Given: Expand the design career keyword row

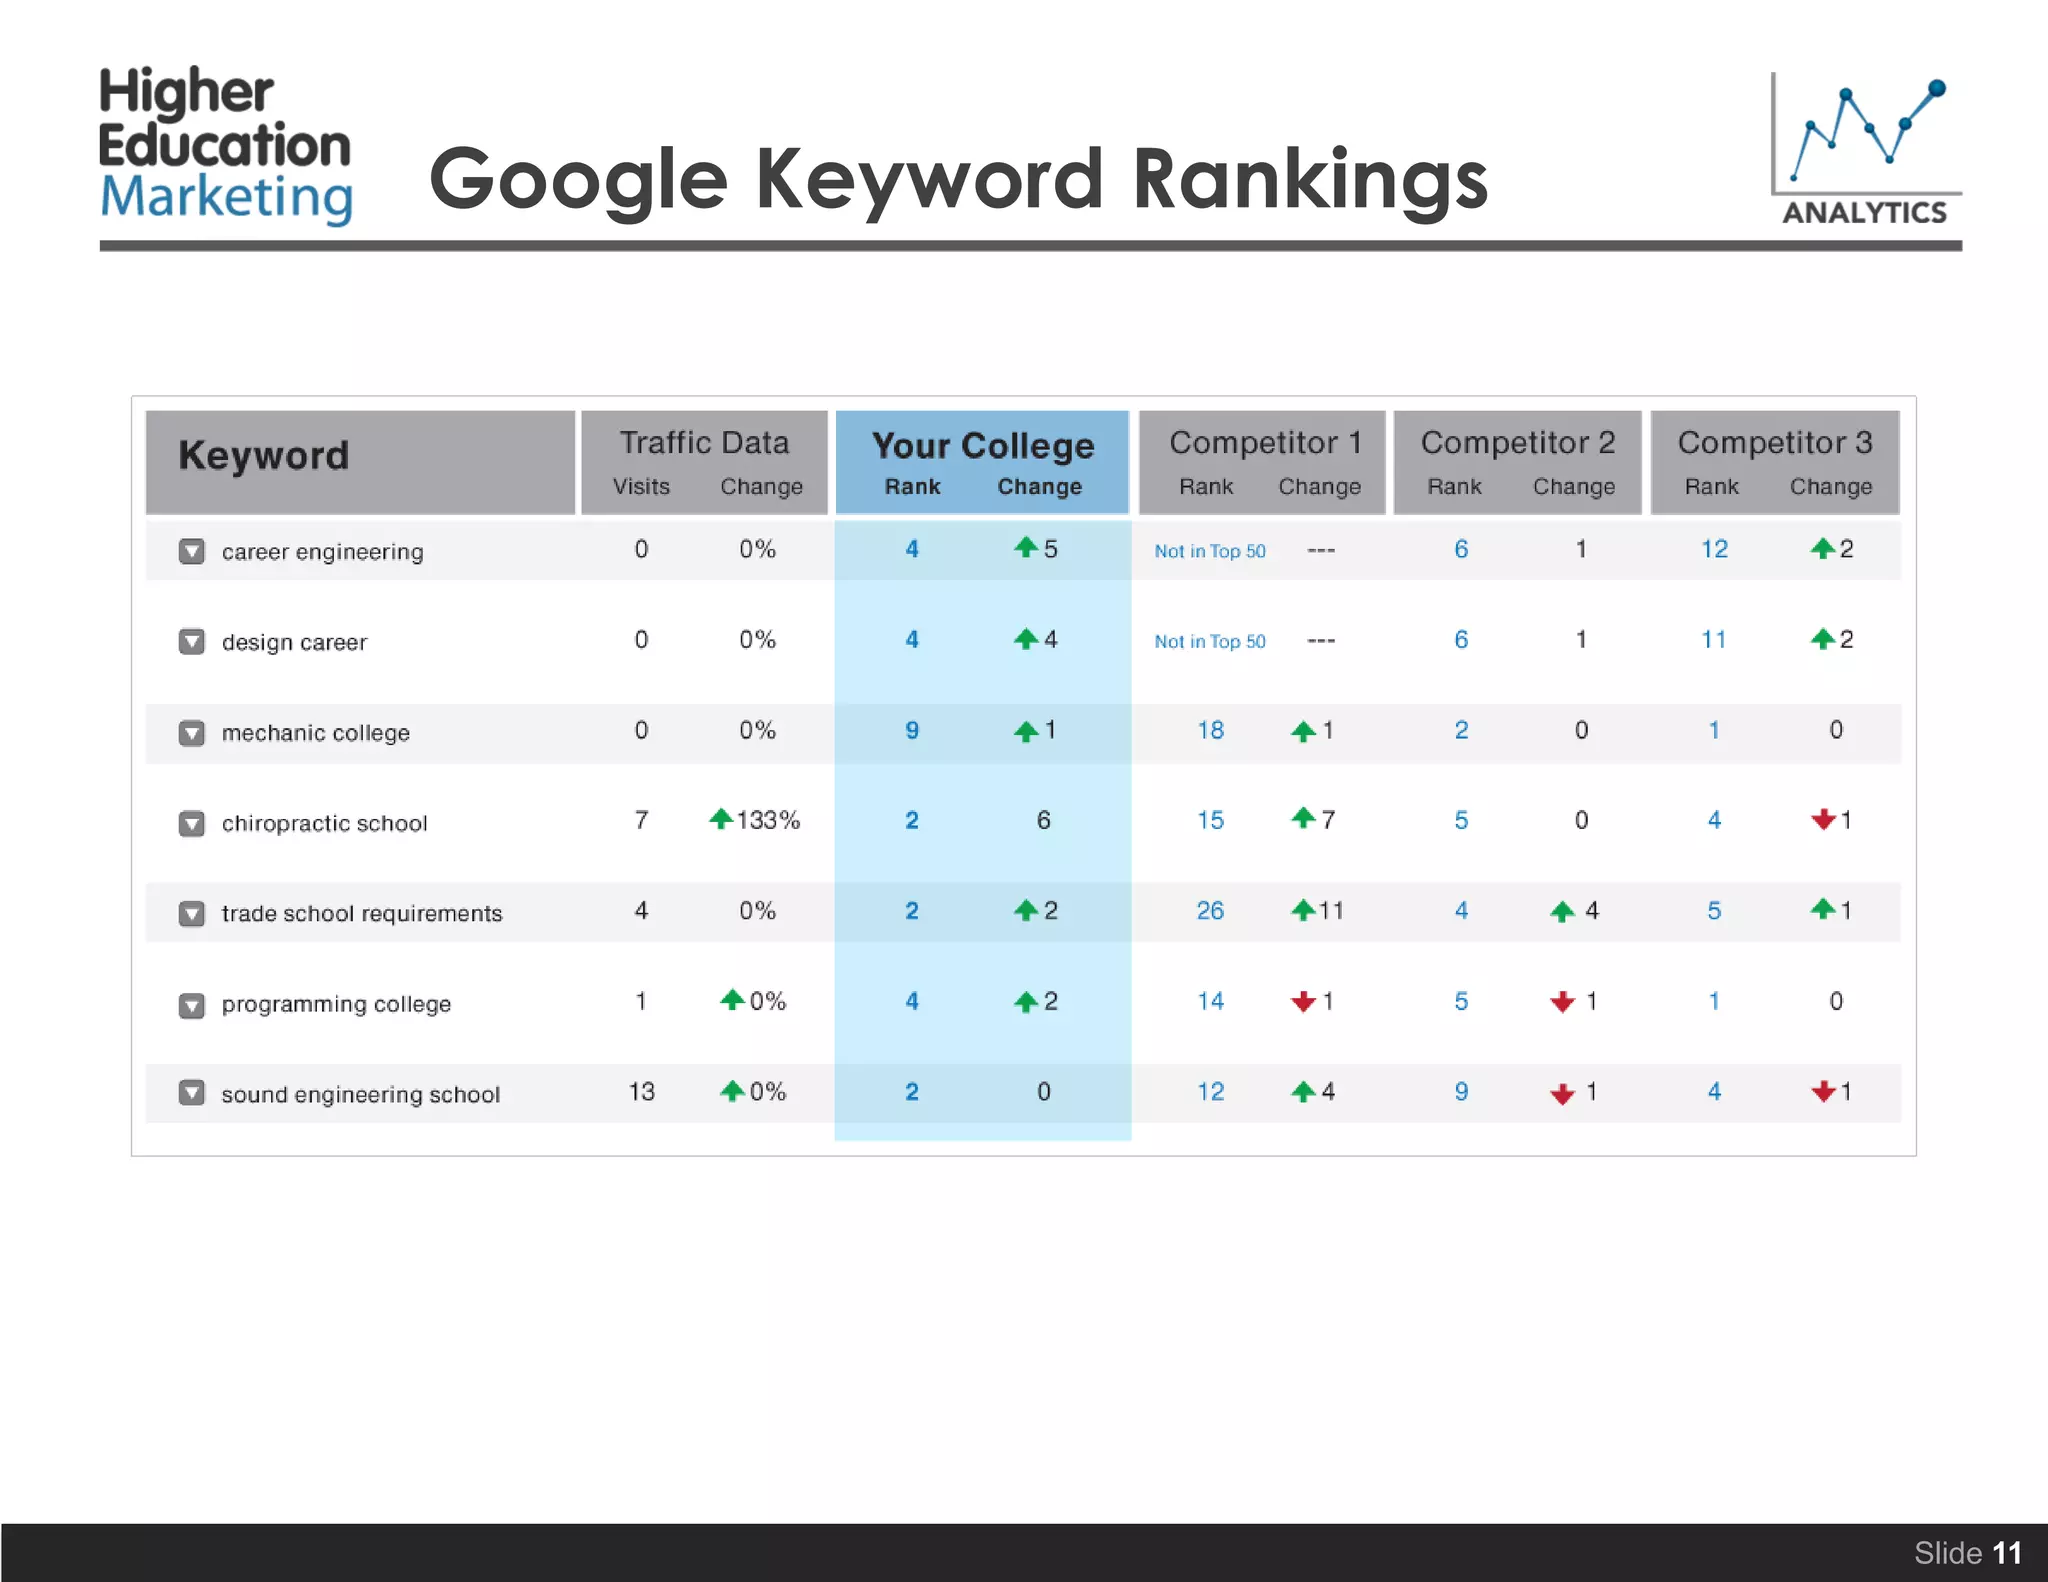Looking at the screenshot, I should pyautogui.click(x=192, y=641).
